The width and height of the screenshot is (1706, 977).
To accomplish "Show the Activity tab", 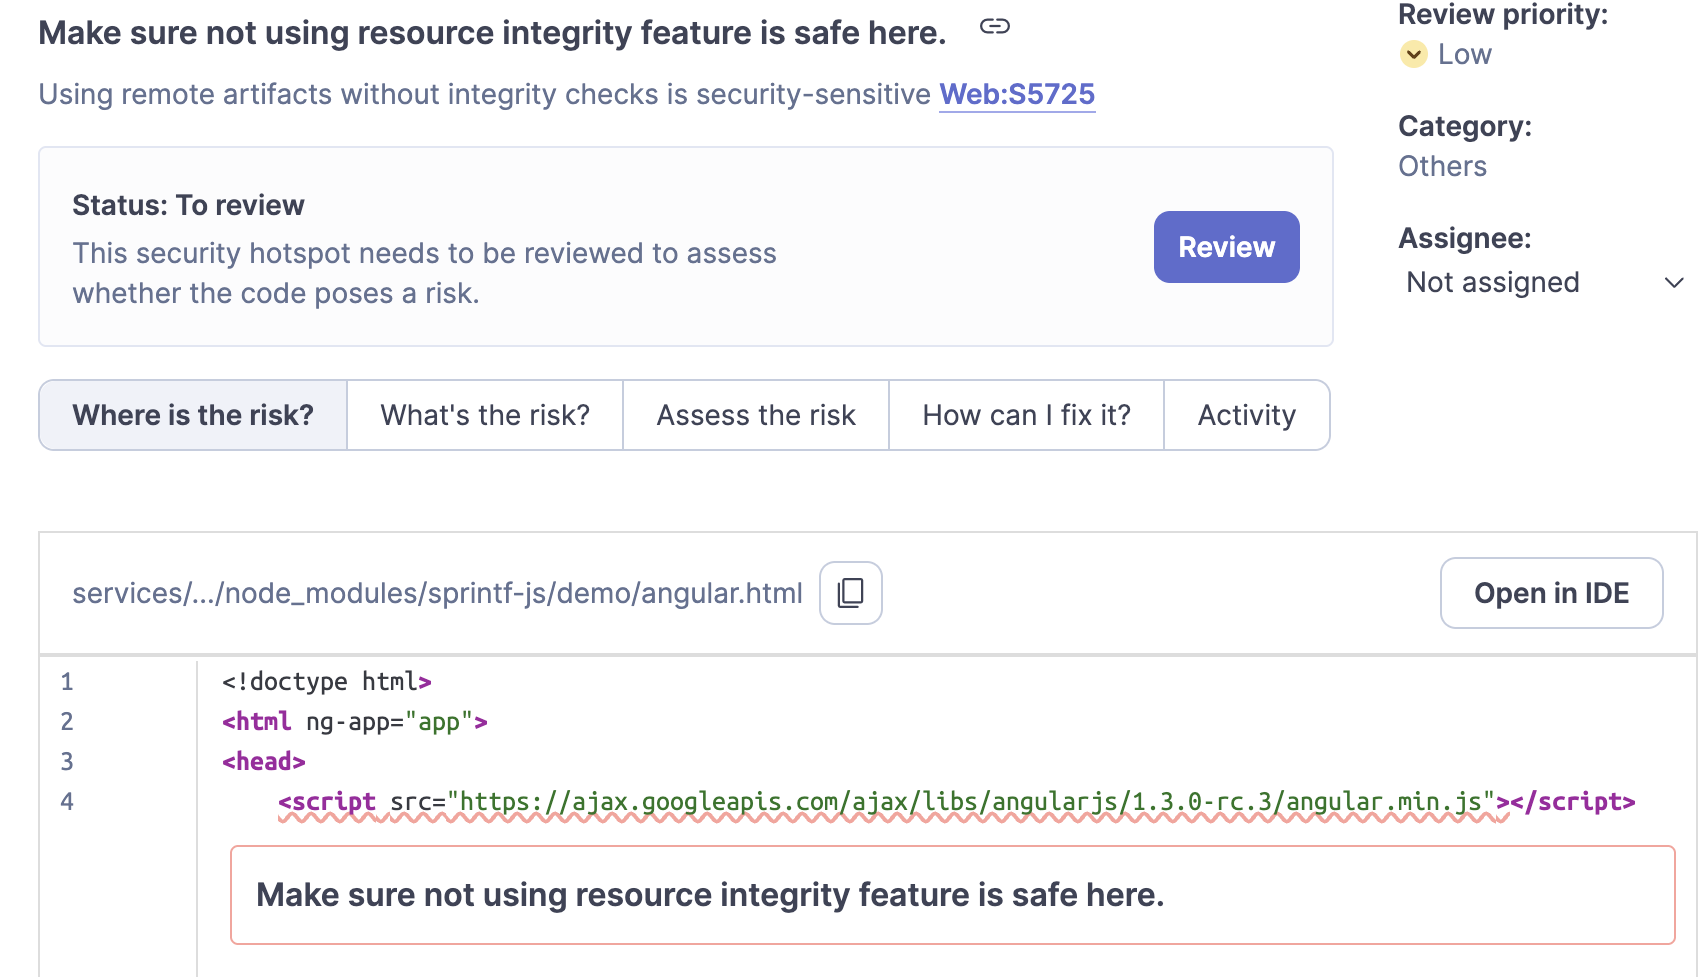I will 1246,415.
